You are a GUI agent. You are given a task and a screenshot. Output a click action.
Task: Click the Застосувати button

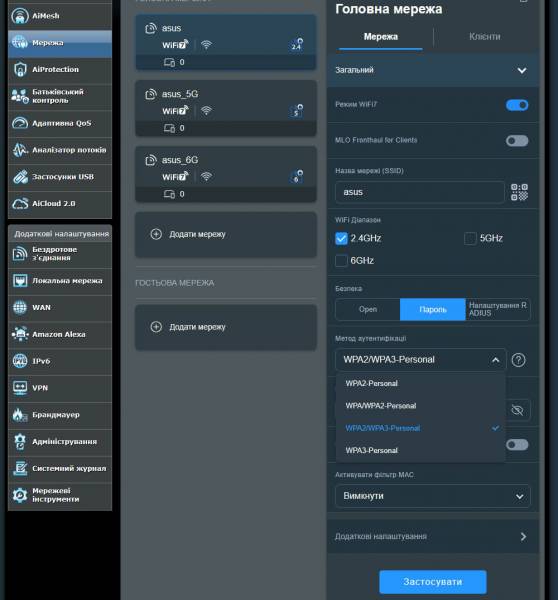tap(433, 582)
